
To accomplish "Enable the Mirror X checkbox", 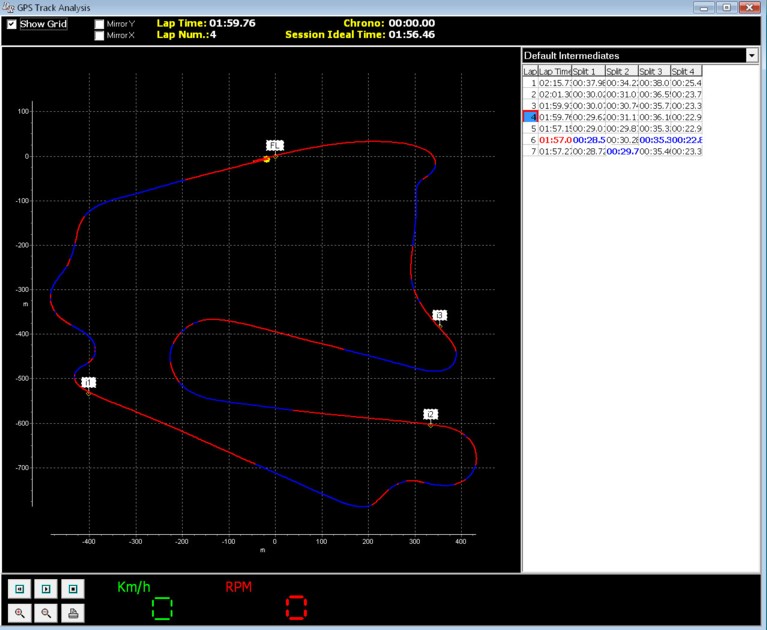I will tap(99, 35).
